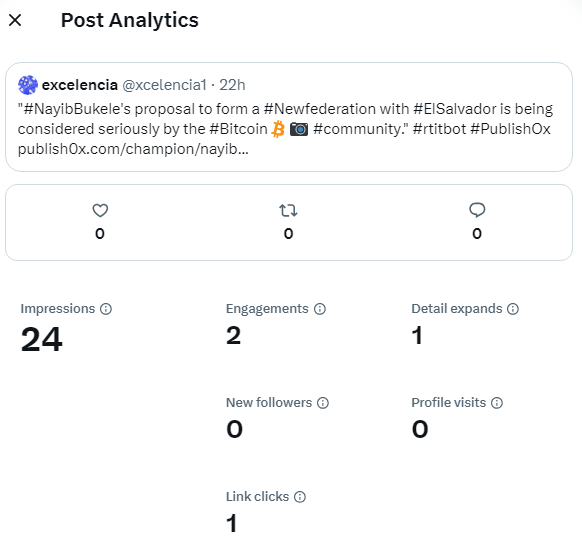This screenshot has width=582, height=560.
Task: Open the @xcelencia1 handle link
Action: (164, 85)
